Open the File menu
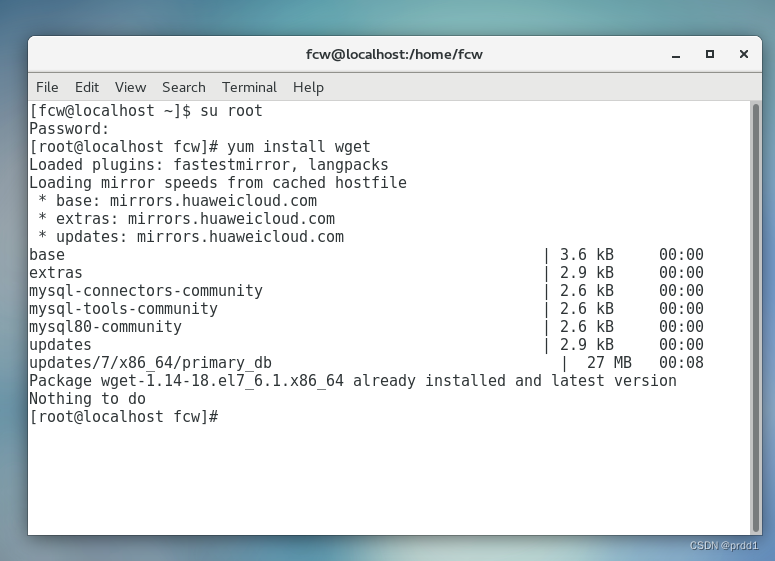Image resolution: width=775 pixels, height=561 pixels. click(x=47, y=87)
